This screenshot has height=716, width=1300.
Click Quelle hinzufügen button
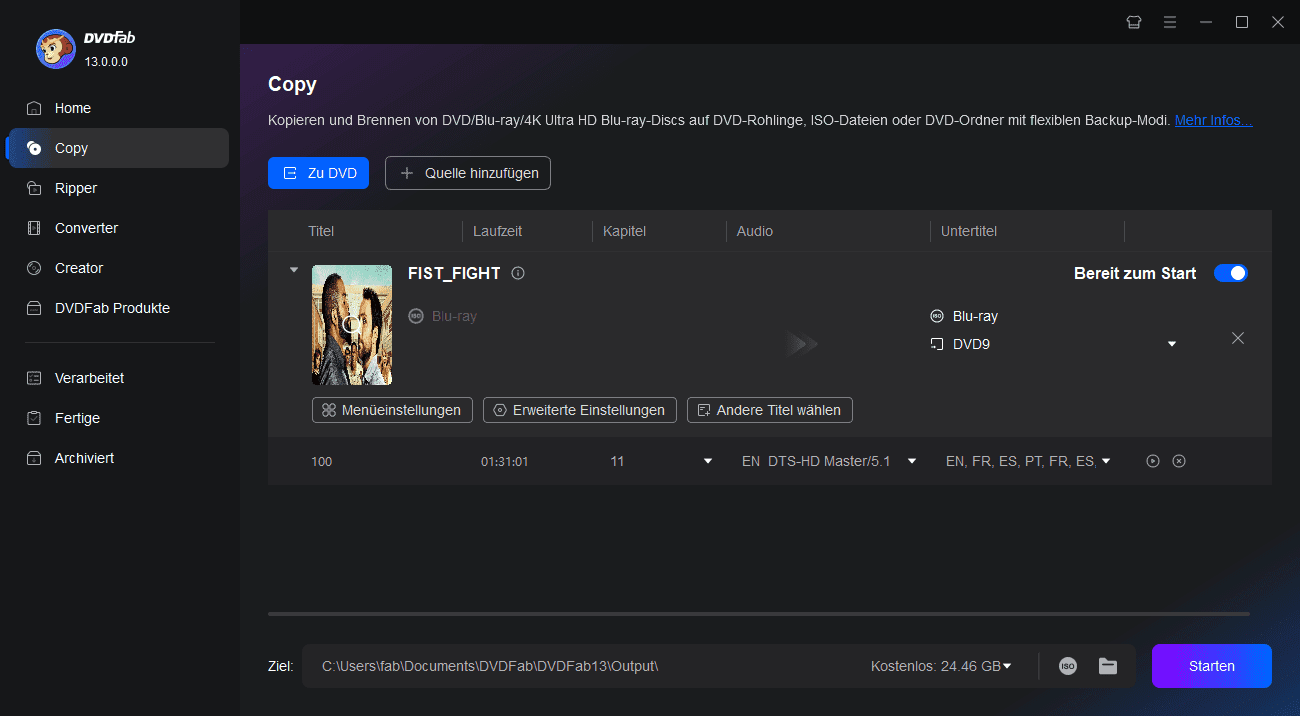[468, 173]
